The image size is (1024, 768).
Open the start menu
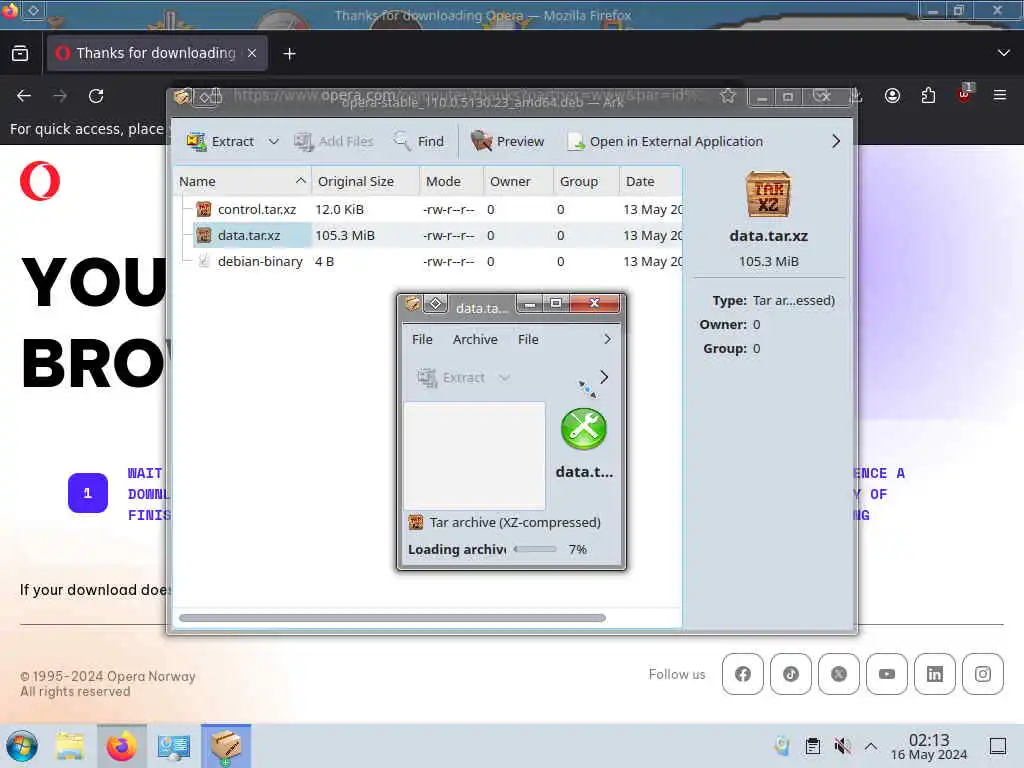[x=22, y=746]
